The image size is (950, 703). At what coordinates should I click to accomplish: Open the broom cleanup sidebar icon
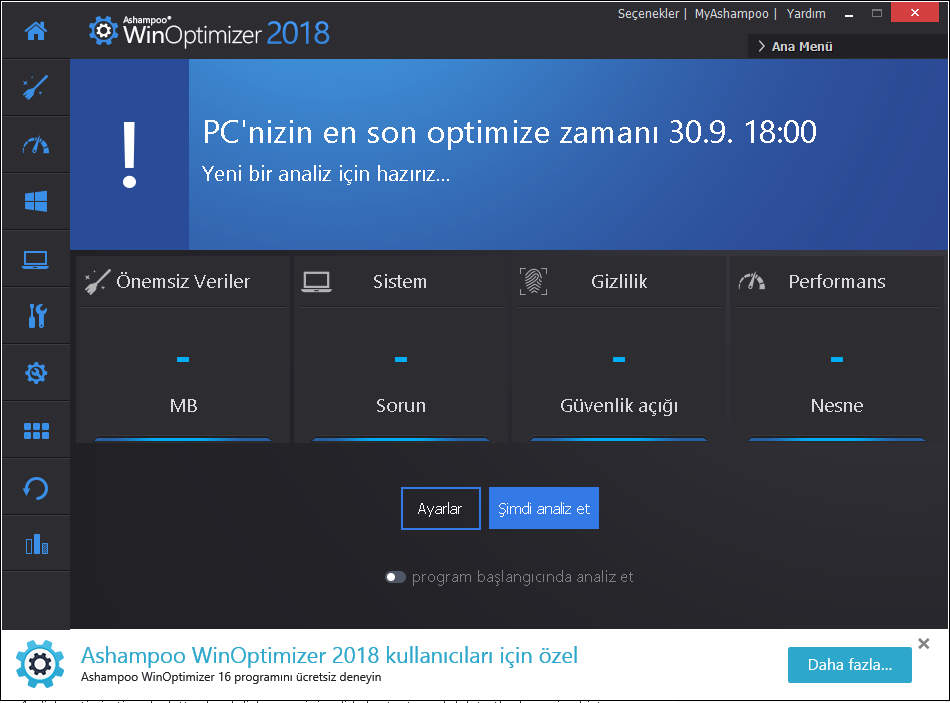pyautogui.click(x=36, y=87)
